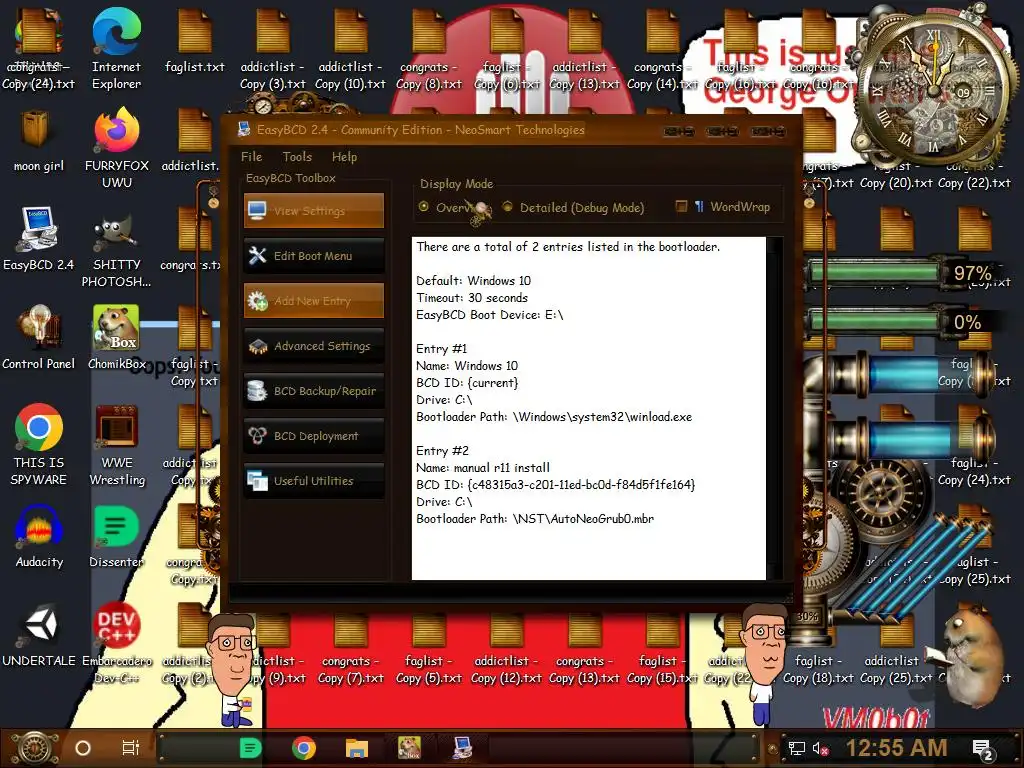
Task: Select the UNDERTALE Unity desktop icon
Action: (39, 635)
